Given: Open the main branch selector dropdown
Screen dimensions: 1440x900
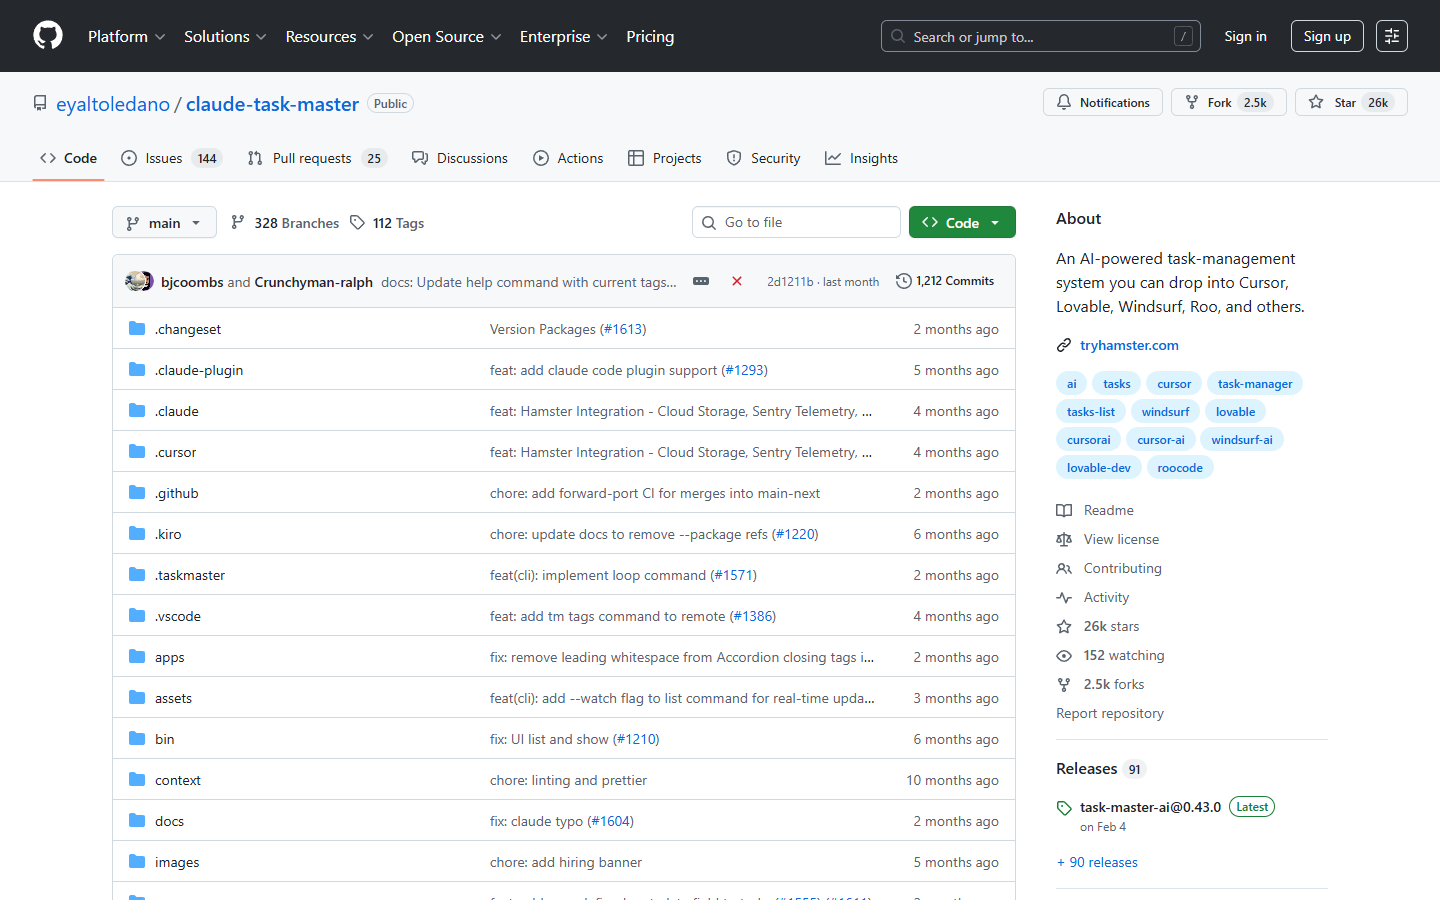Looking at the screenshot, I should click(x=164, y=222).
